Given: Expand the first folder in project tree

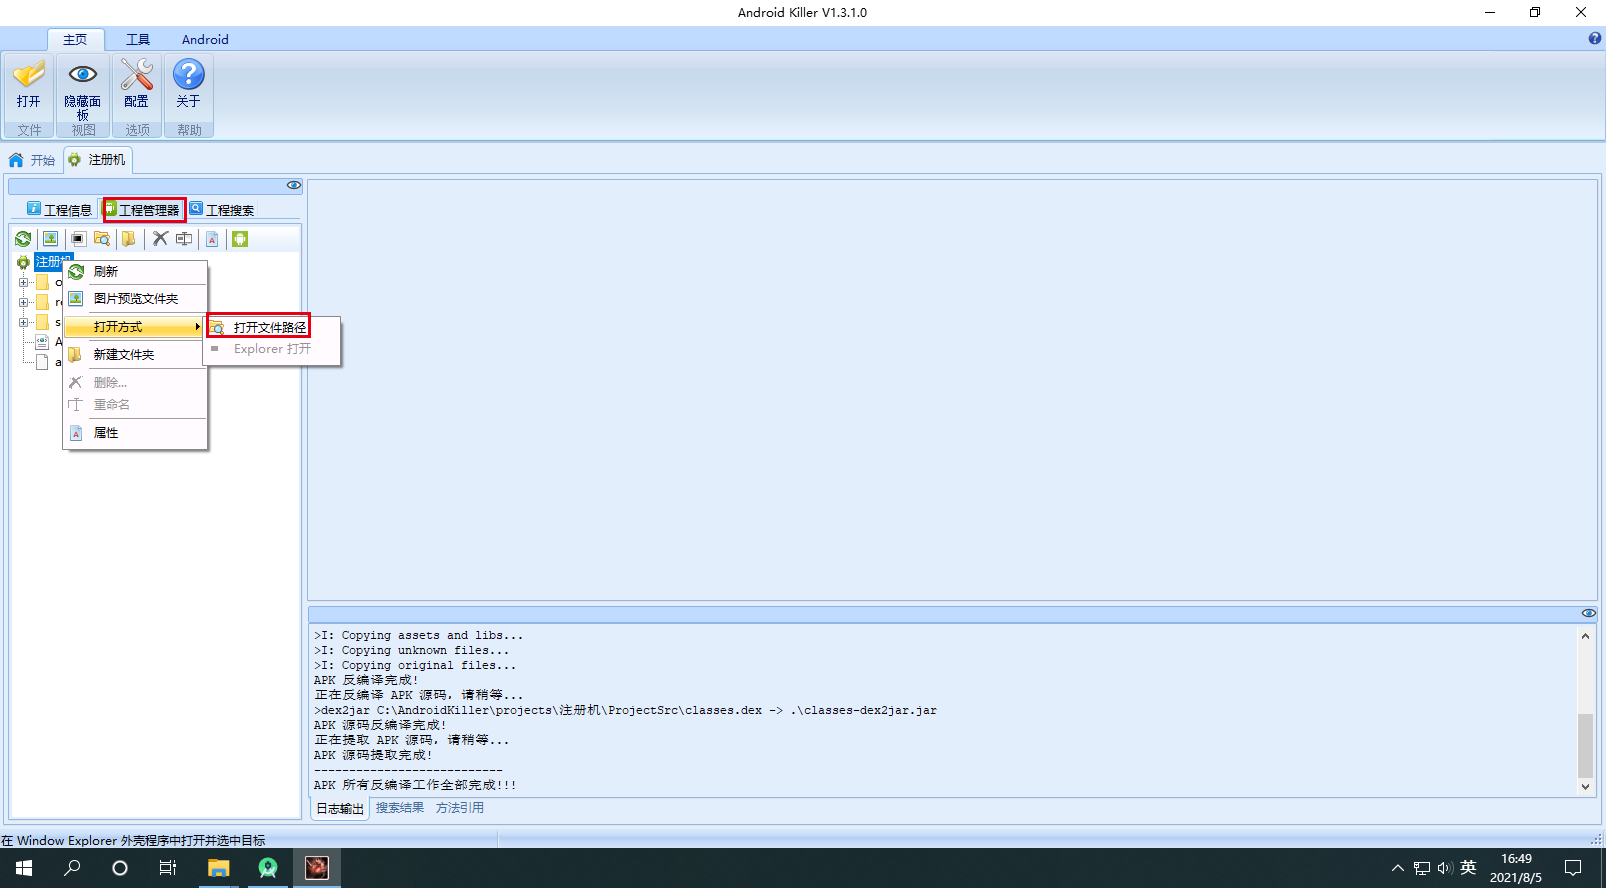Looking at the screenshot, I should coord(23,282).
